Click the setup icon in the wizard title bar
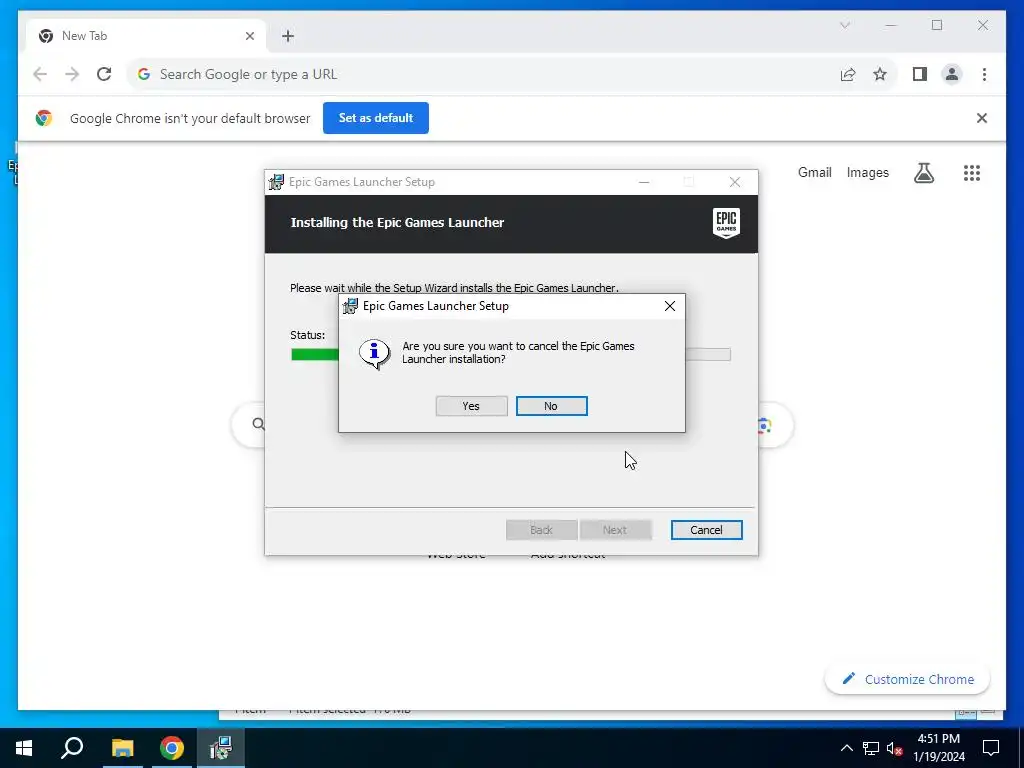The height and width of the screenshot is (768, 1024). [277, 182]
